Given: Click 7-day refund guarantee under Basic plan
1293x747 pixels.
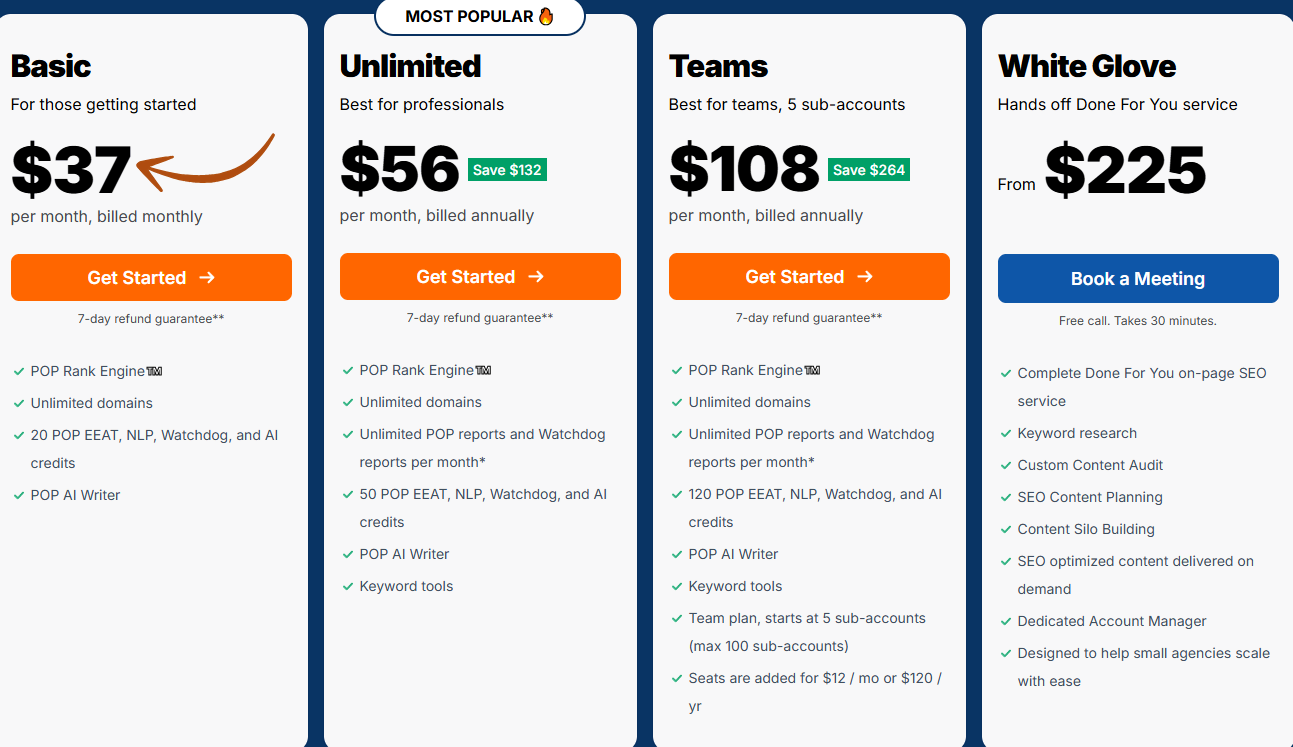Looking at the screenshot, I should pos(151,319).
